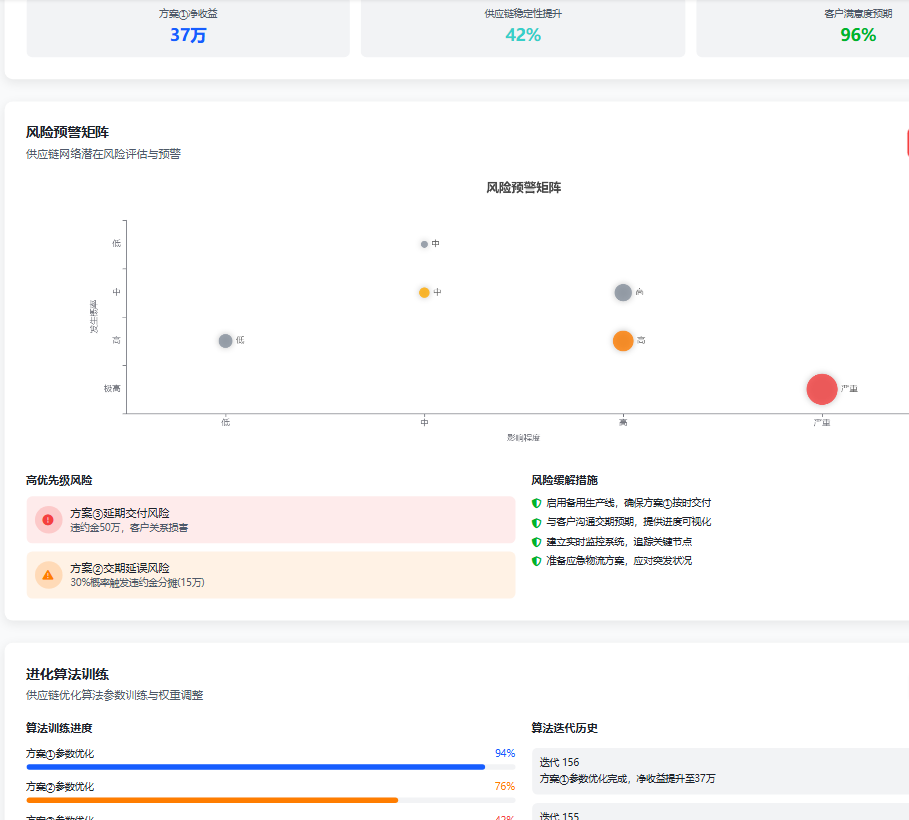Select the small gray 中 bubble at top
Viewport: 909px width, 820px height.
(x=424, y=244)
